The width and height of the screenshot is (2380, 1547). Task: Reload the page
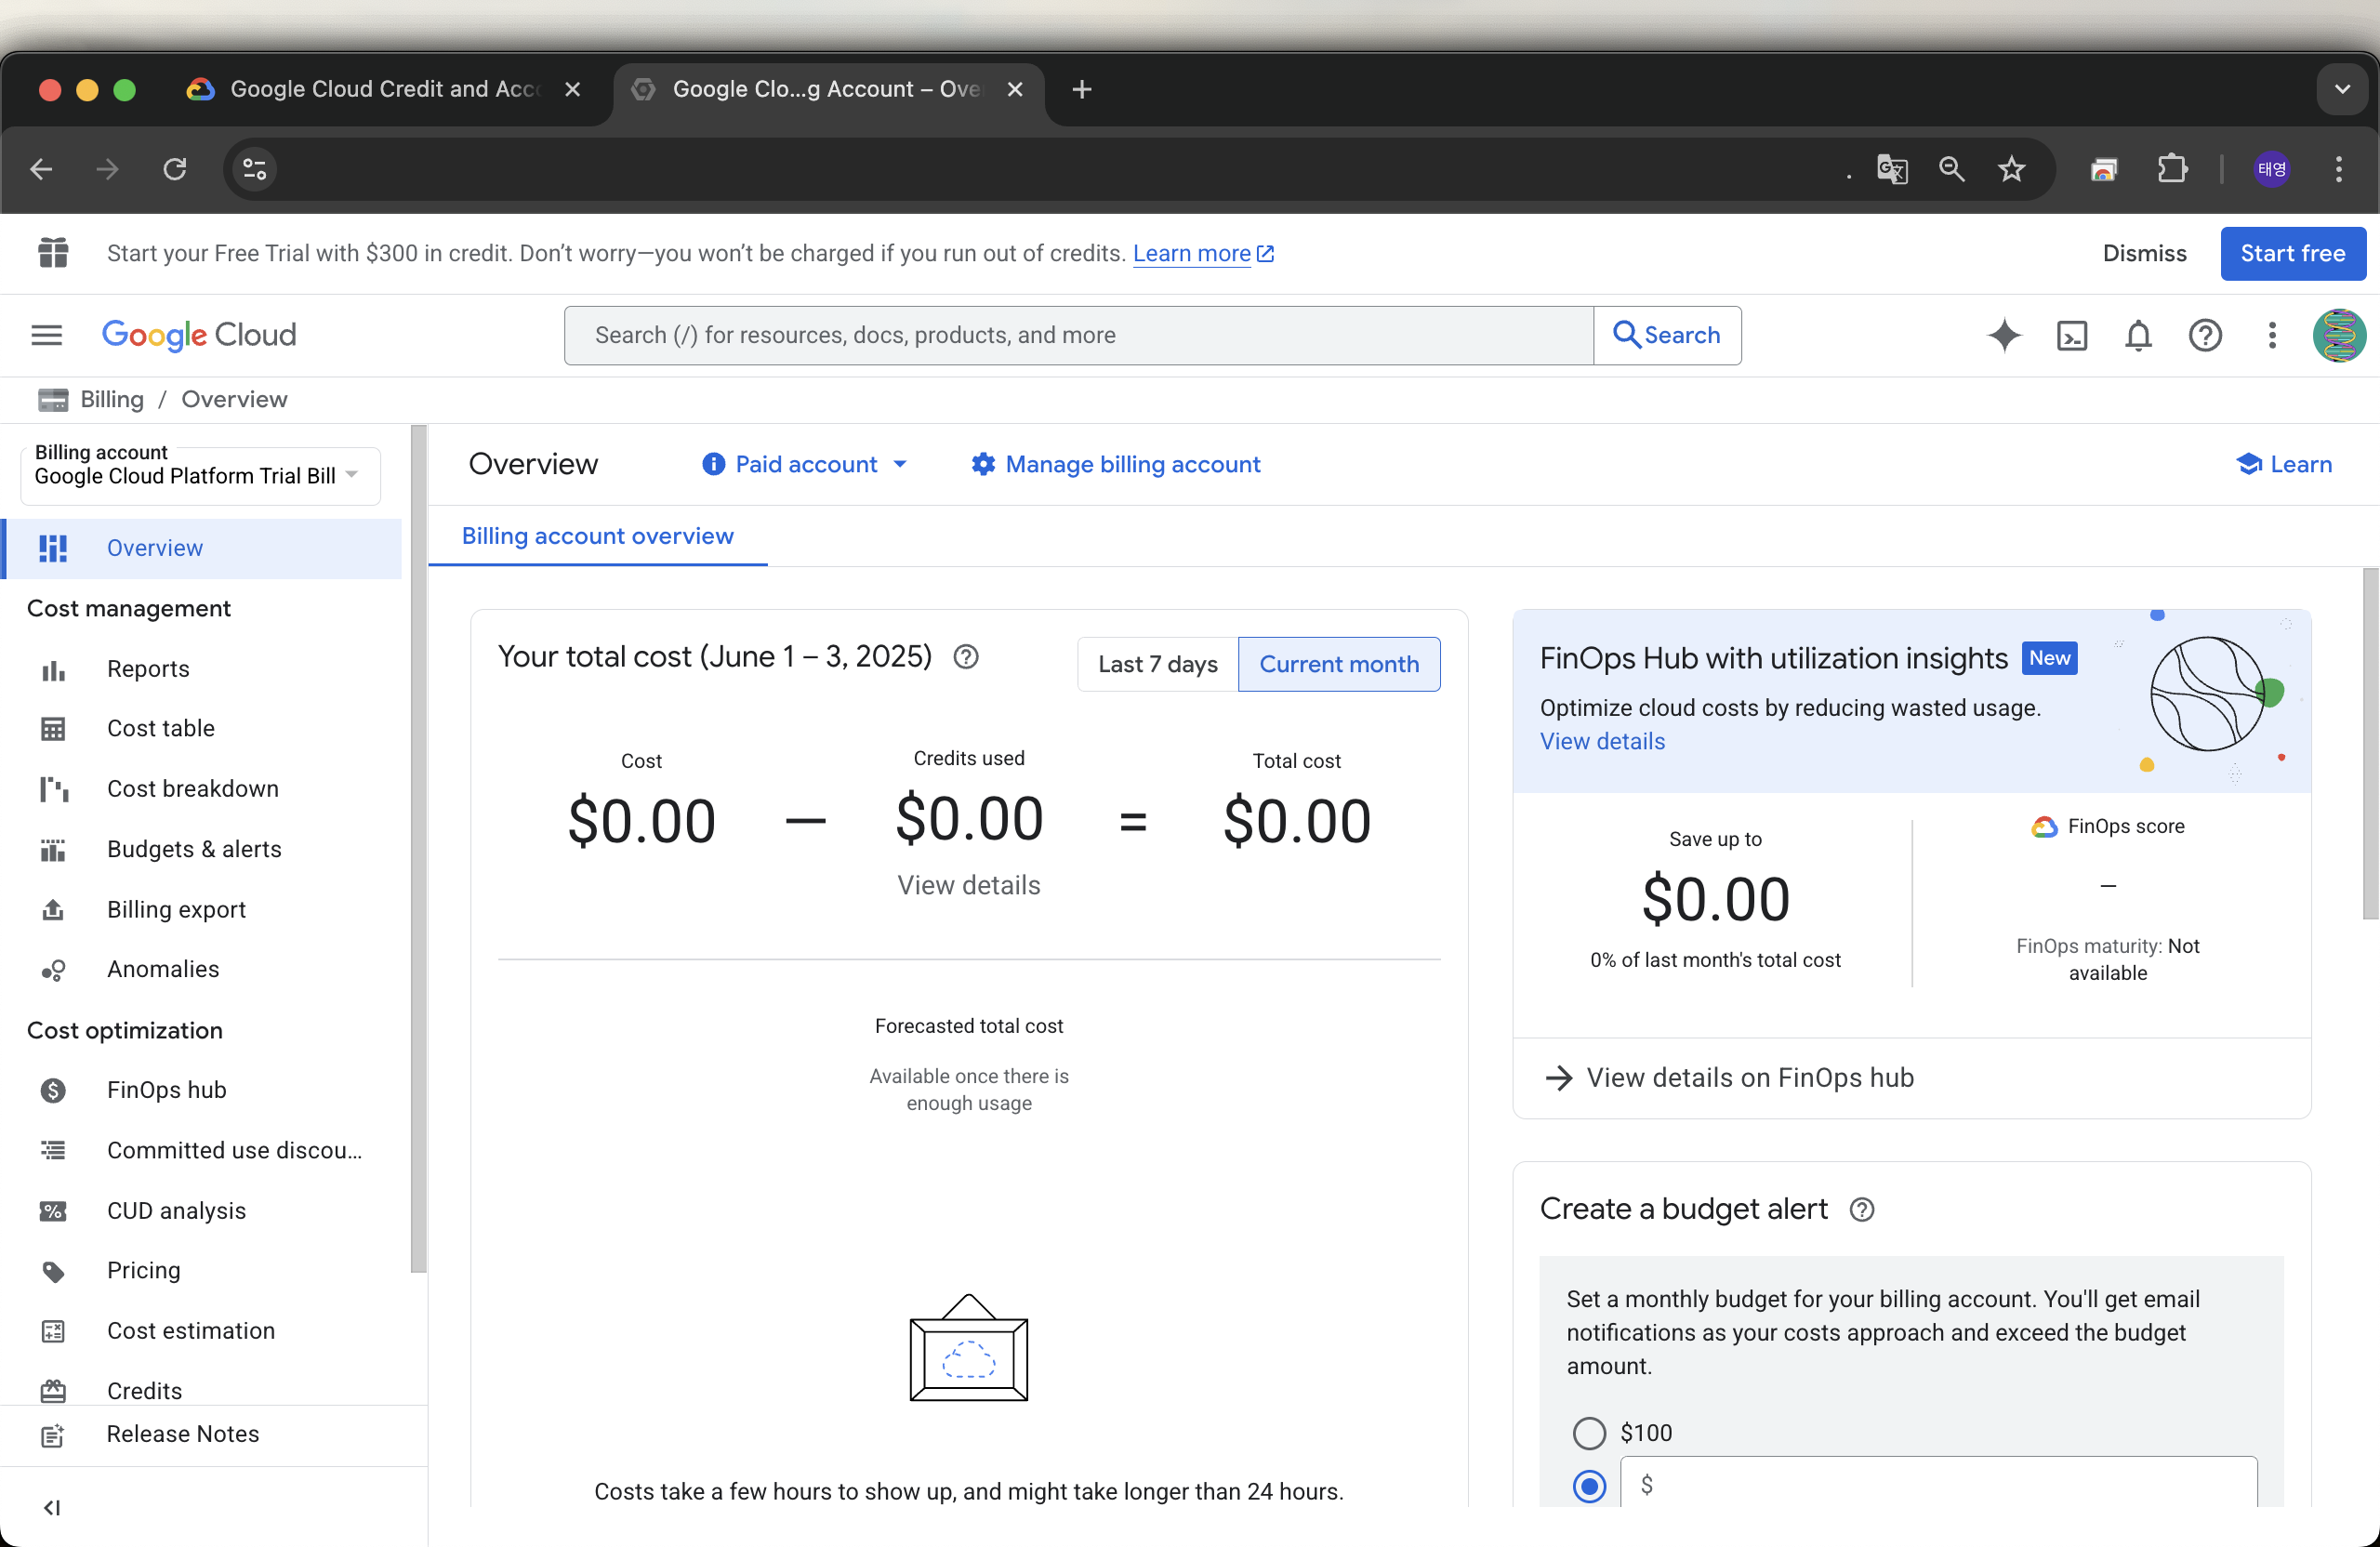coord(175,169)
